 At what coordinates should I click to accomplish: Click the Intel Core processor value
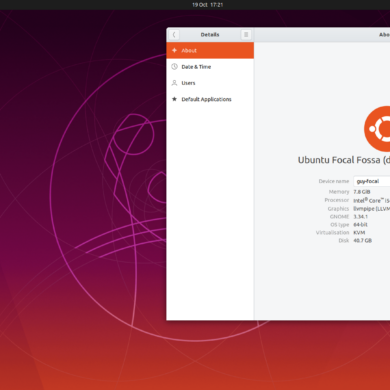tap(372, 200)
